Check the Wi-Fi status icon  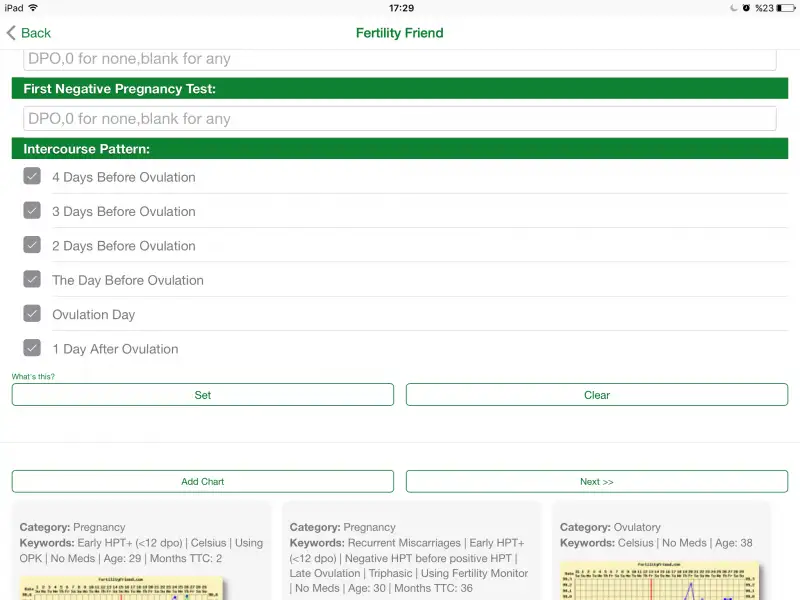33,8
